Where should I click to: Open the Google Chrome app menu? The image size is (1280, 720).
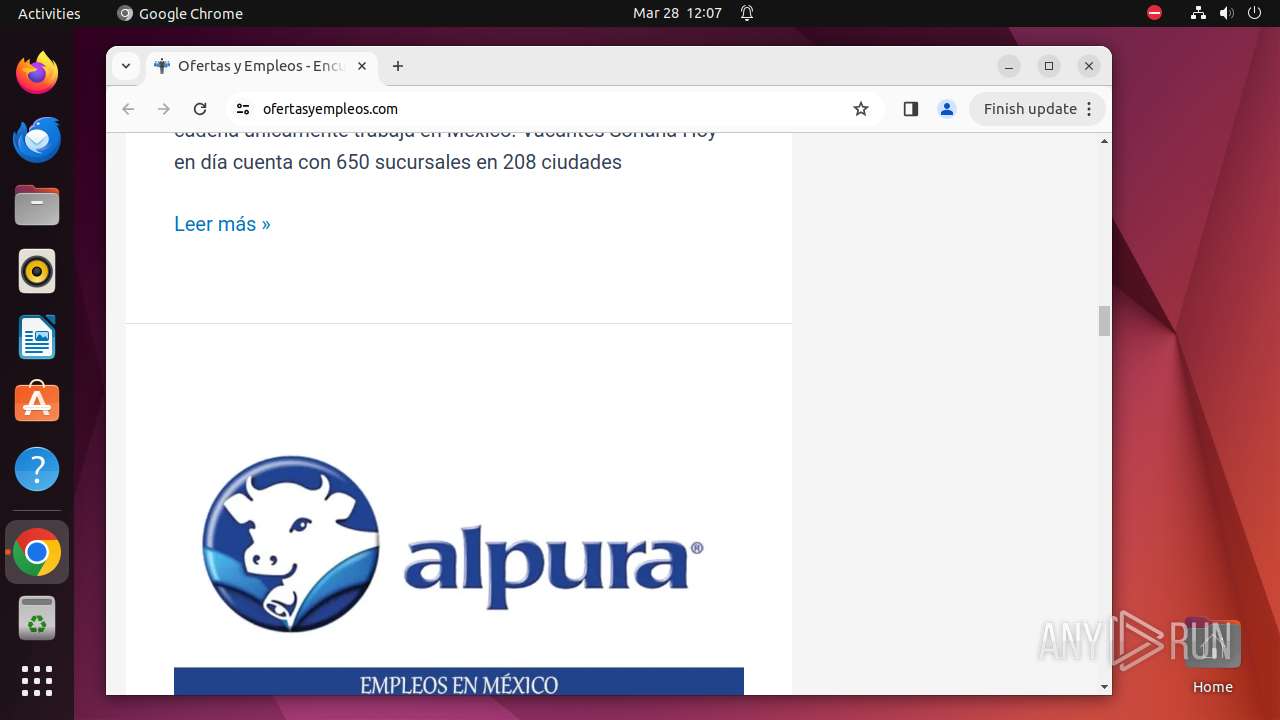(180, 13)
